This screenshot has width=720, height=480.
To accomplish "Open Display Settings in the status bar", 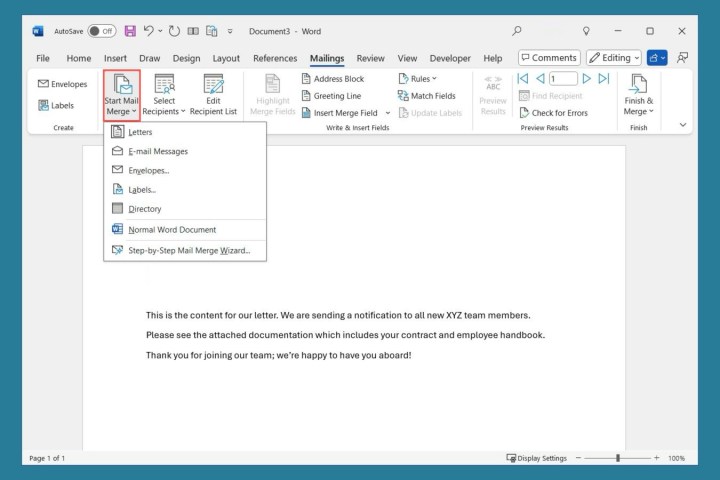I will pyautogui.click(x=537, y=458).
